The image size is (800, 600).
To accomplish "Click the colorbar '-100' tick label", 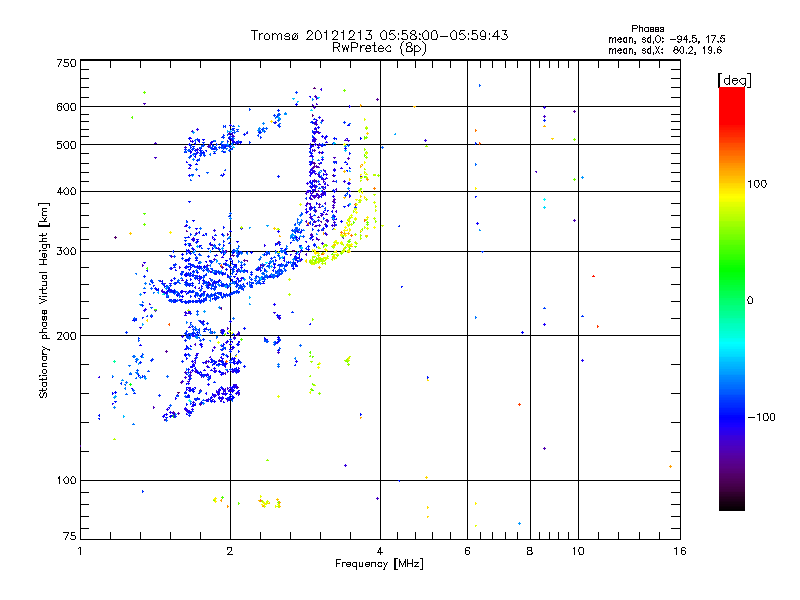I will coord(761,417).
